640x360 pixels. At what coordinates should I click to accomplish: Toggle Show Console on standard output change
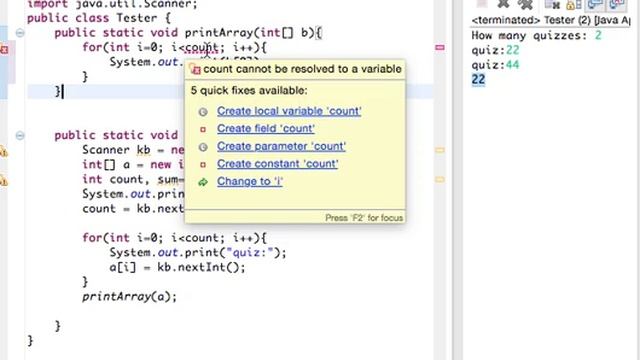point(595,4)
